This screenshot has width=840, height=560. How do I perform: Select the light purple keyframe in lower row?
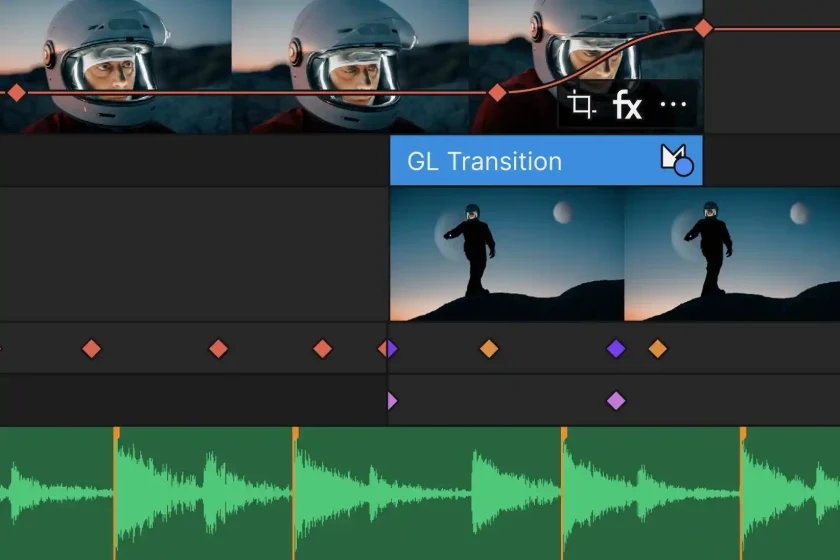click(616, 400)
